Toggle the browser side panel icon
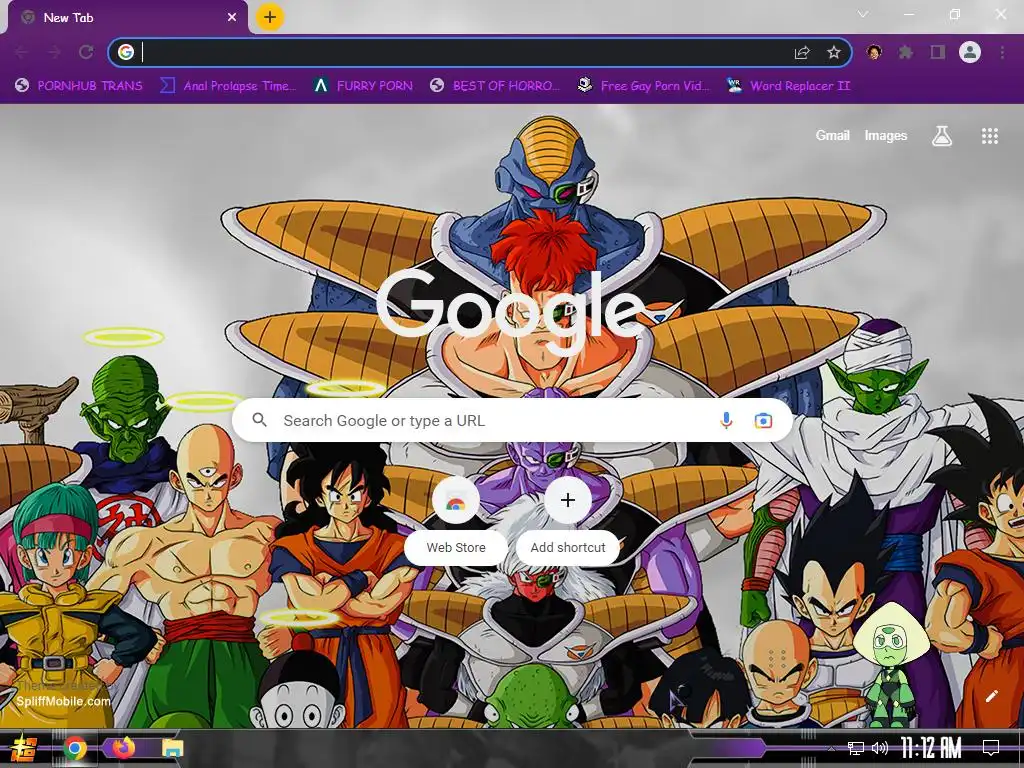Screen dimensions: 1024x768 click(x=938, y=52)
